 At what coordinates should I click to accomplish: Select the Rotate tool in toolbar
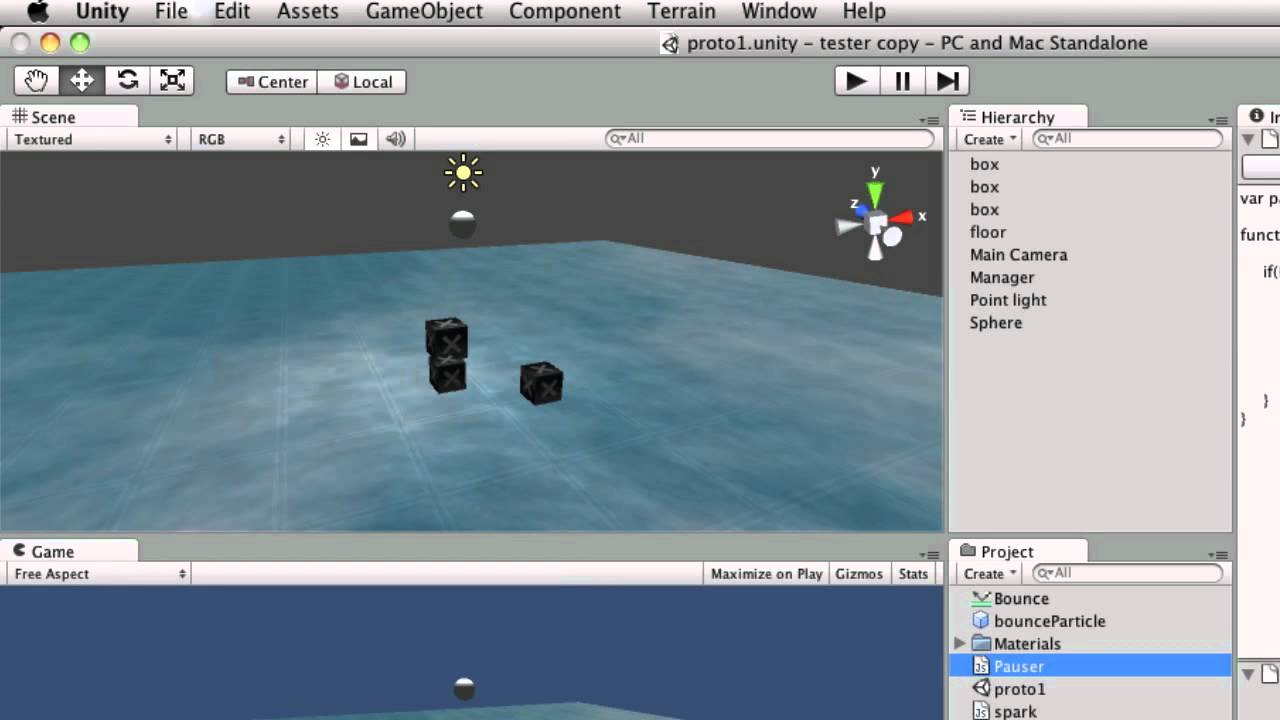[127, 81]
